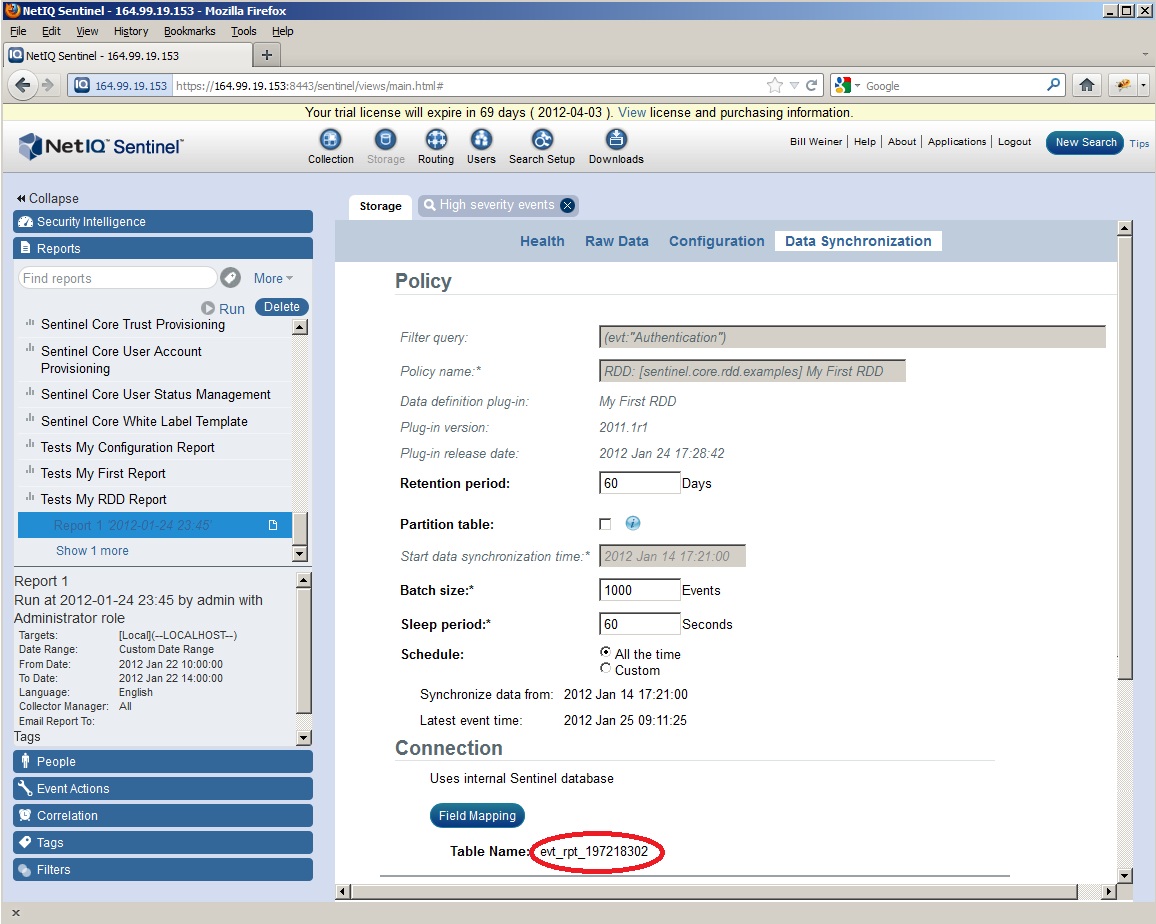Open the Bookmarks menu
This screenshot has height=924, width=1156.
pyautogui.click(x=189, y=31)
